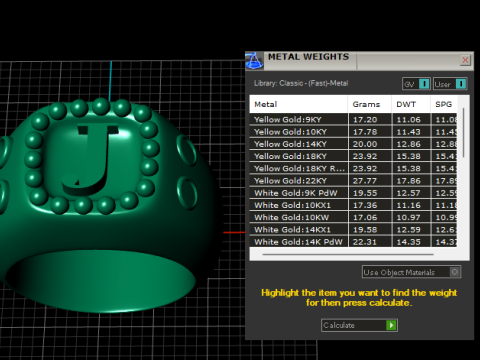Screen dimensions: 480x360
Task: Click the SPG column header
Action: click(x=444, y=104)
